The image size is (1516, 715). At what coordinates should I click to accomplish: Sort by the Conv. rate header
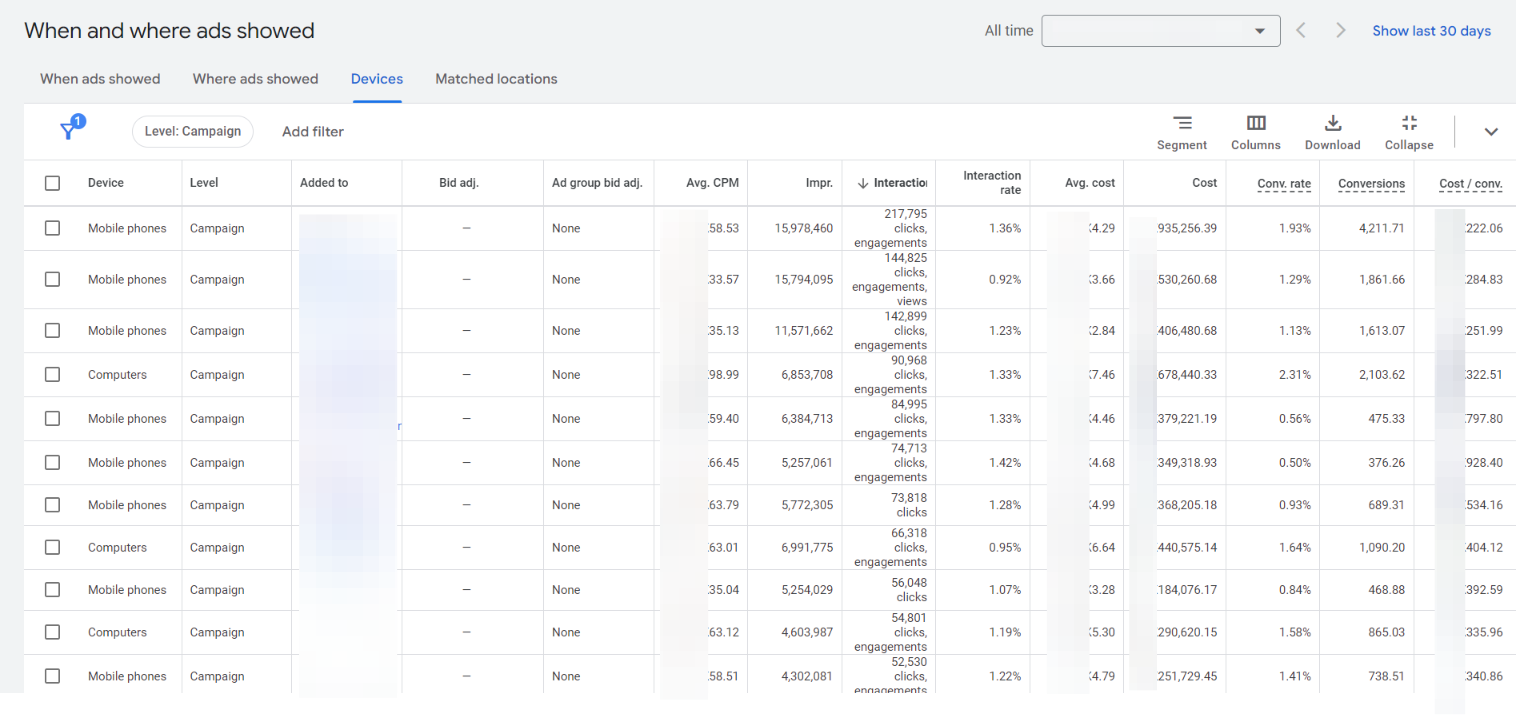(x=1284, y=184)
